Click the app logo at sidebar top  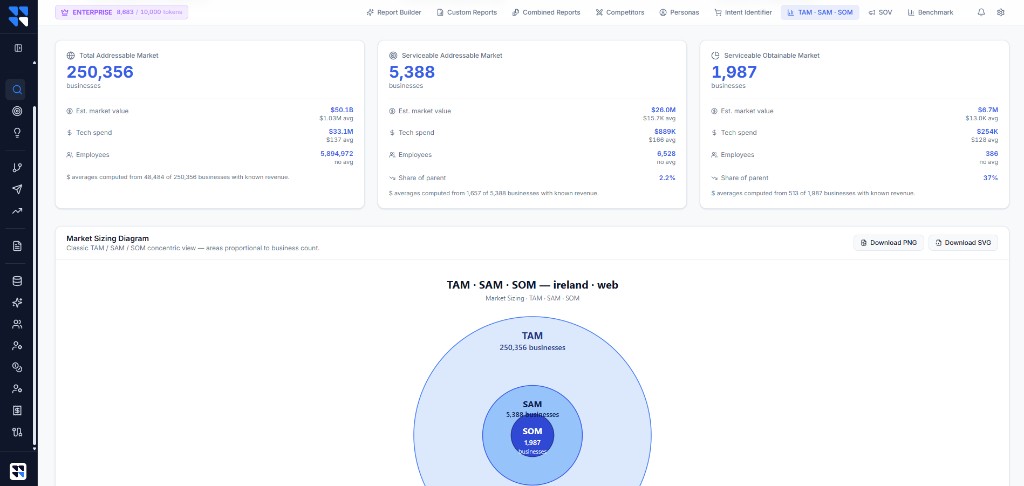[18, 14]
